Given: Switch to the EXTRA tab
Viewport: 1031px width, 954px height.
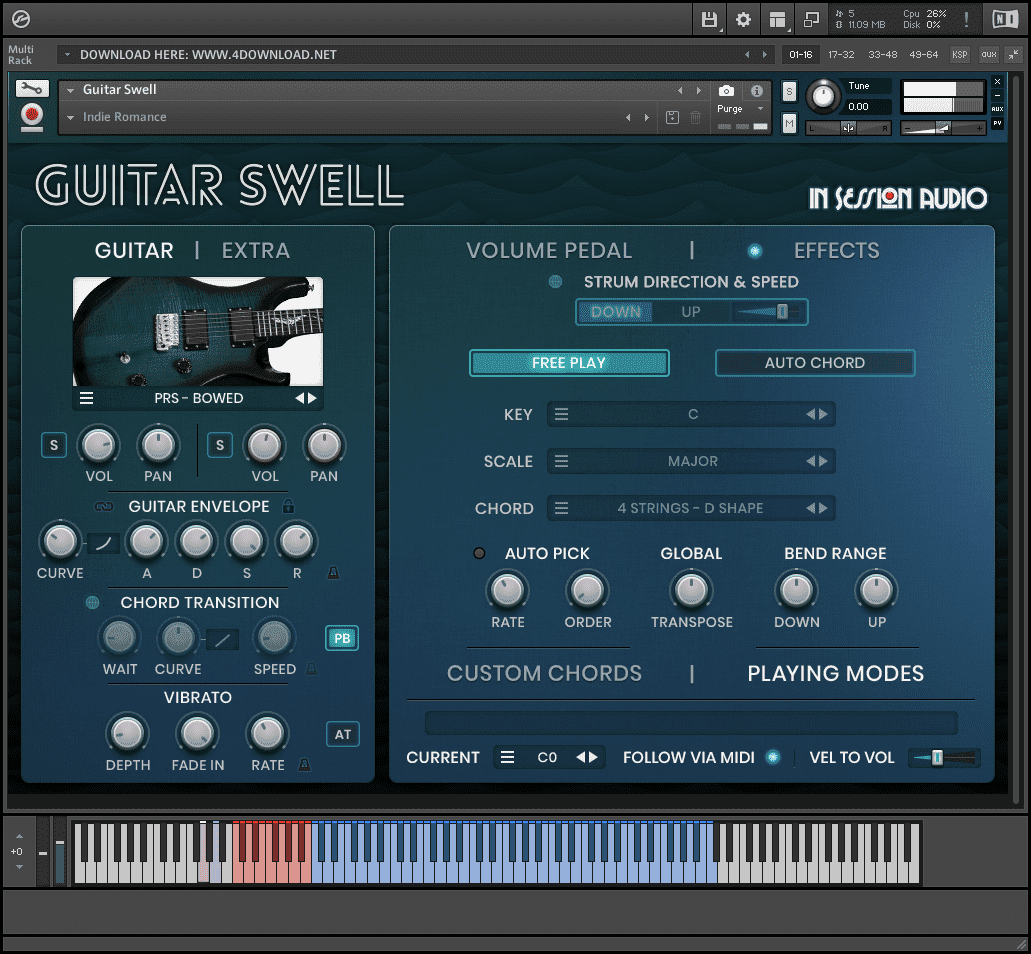Looking at the screenshot, I should pyautogui.click(x=256, y=250).
